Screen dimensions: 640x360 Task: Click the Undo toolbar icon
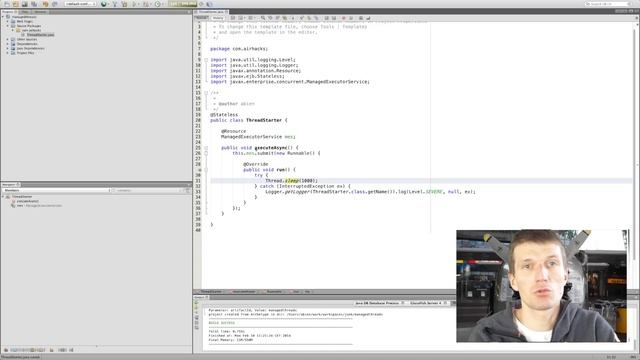45,4
